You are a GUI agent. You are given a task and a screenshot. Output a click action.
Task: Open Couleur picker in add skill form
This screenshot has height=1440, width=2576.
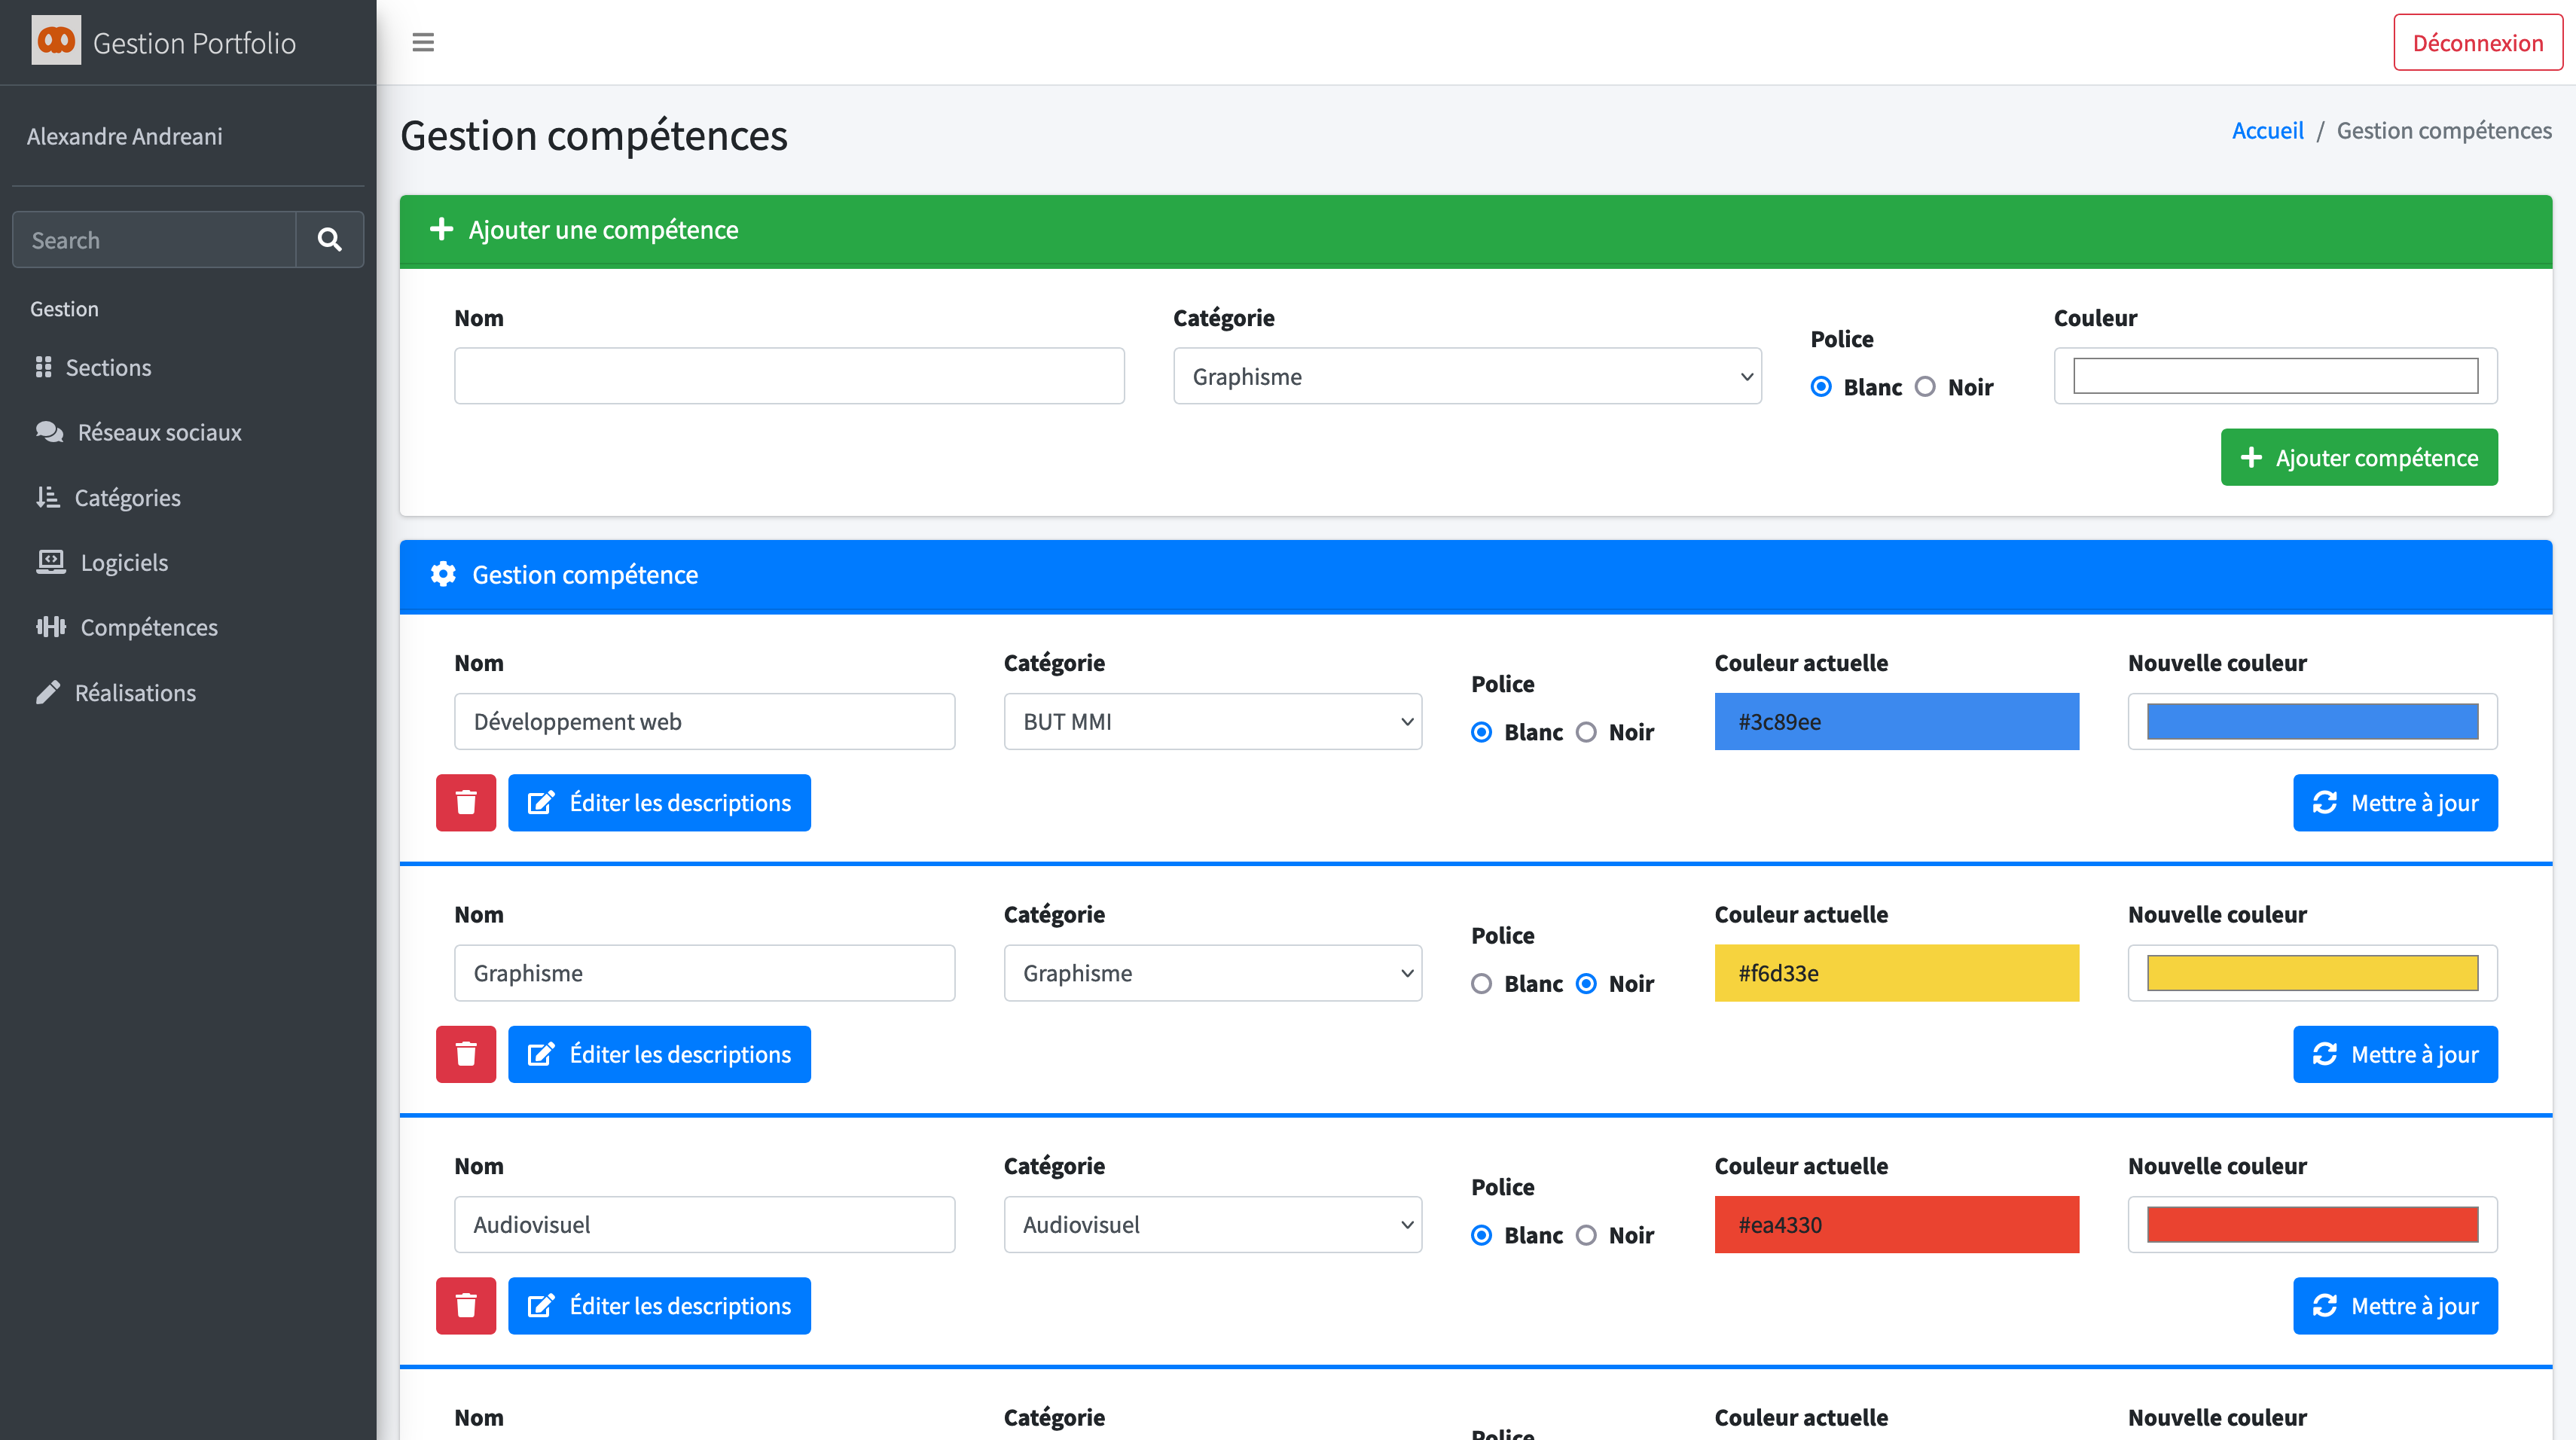point(2276,376)
